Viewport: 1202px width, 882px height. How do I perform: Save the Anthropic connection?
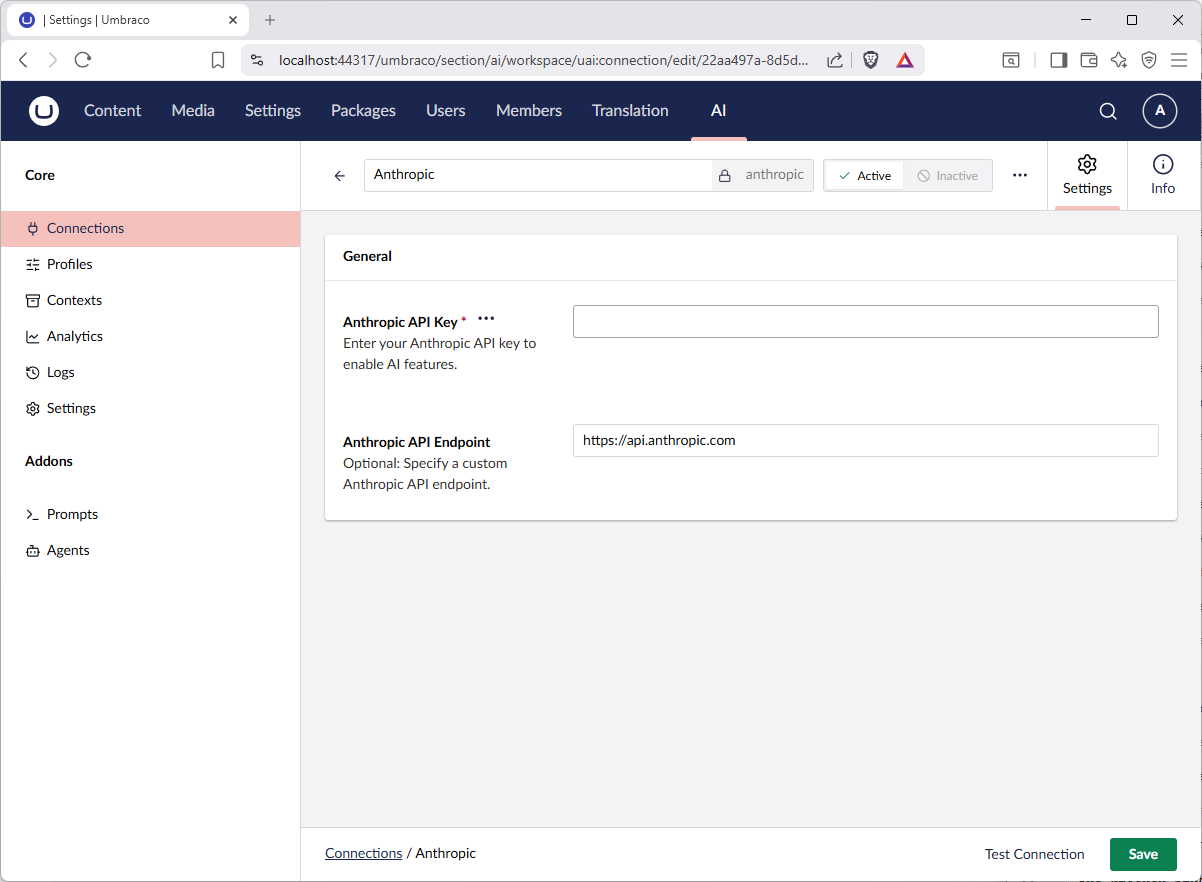coord(1143,854)
